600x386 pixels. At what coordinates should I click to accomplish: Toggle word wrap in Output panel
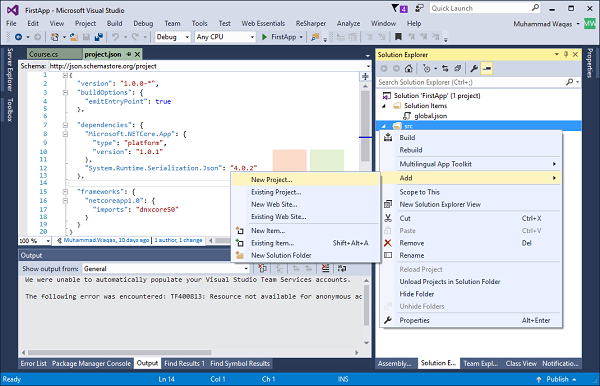click(342, 269)
